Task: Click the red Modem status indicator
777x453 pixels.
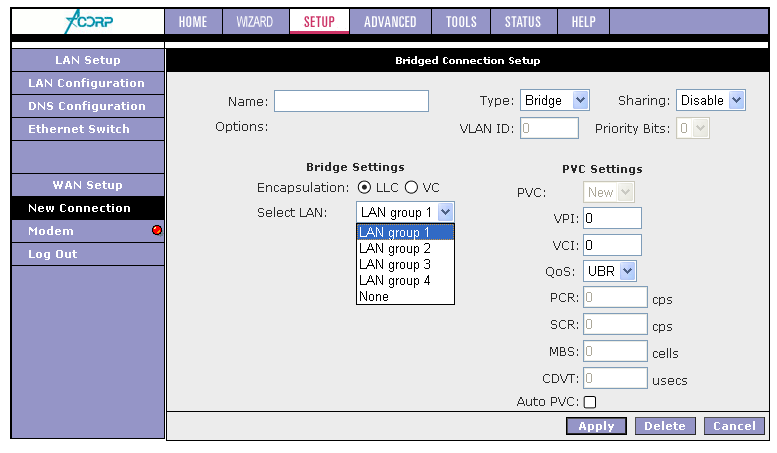Action: tap(157, 231)
